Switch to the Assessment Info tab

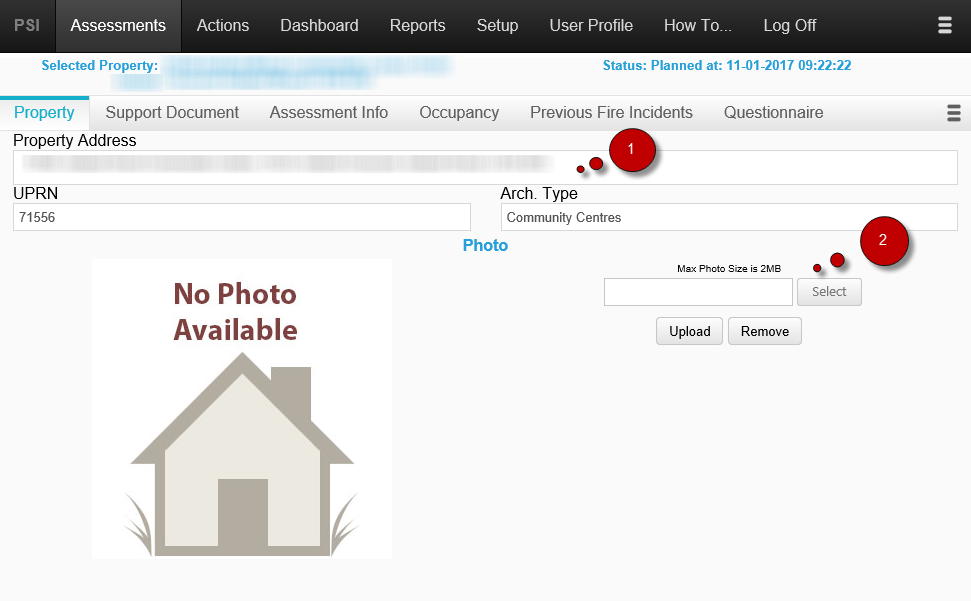click(x=328, y=112)
